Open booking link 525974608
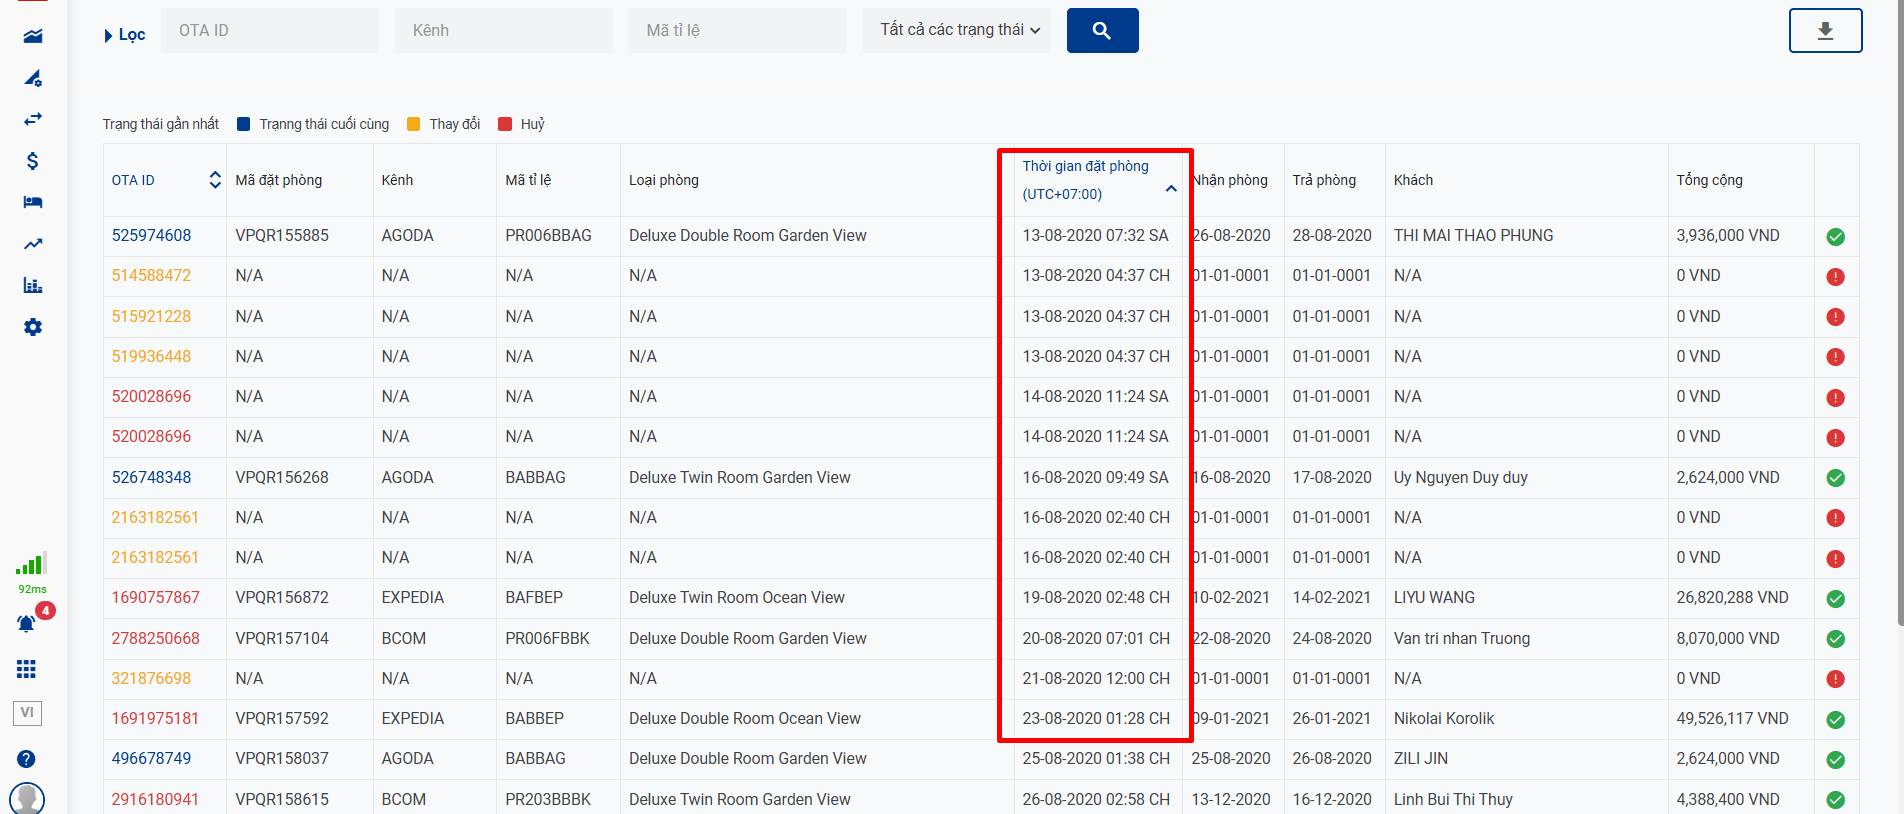Image resolution: width=1904 pixels, height=814 pixels. [x=151, y=236]
